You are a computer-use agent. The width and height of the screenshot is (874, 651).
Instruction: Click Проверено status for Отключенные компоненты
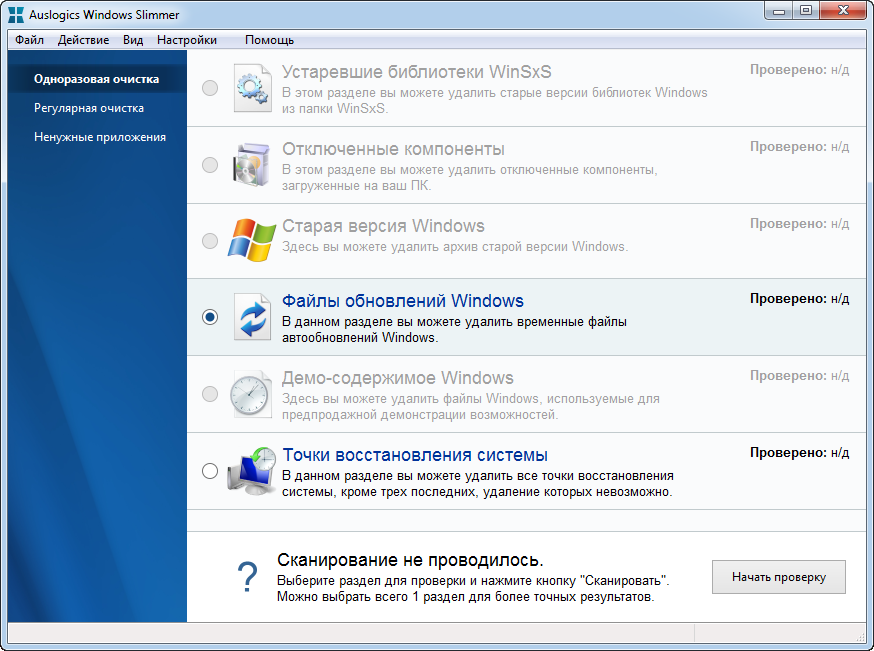point(799,147)
